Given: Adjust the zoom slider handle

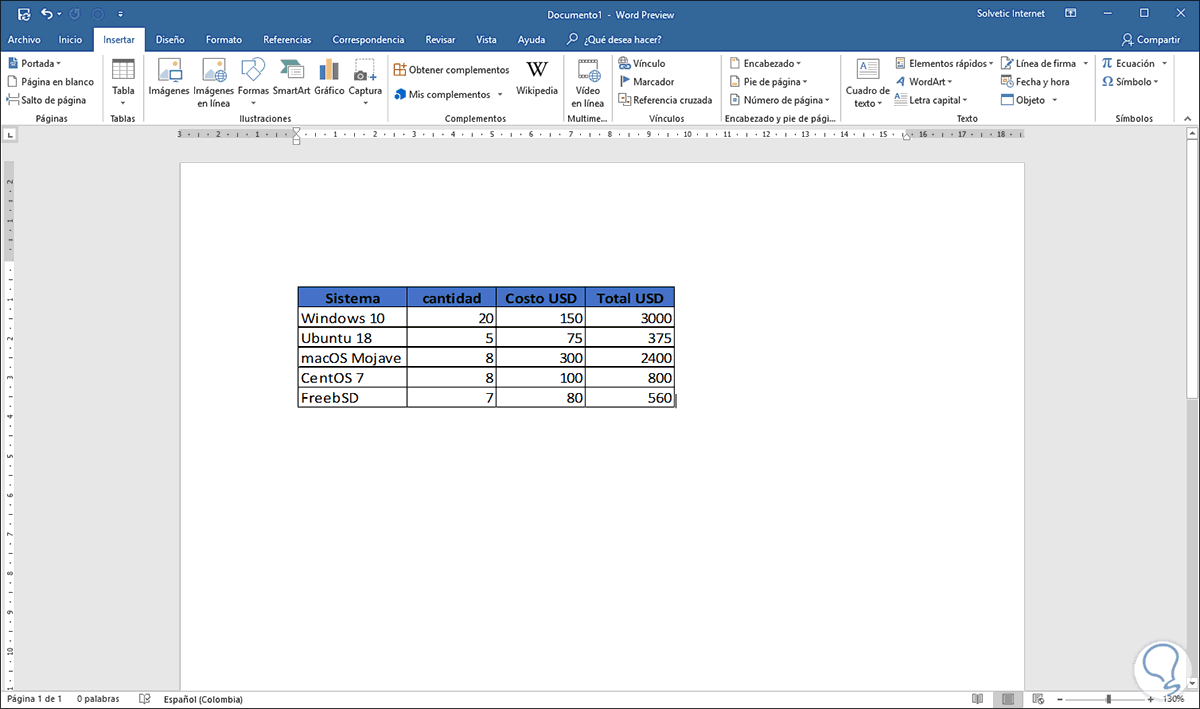Looking at the screenshot, I should tap(1108, 699).
